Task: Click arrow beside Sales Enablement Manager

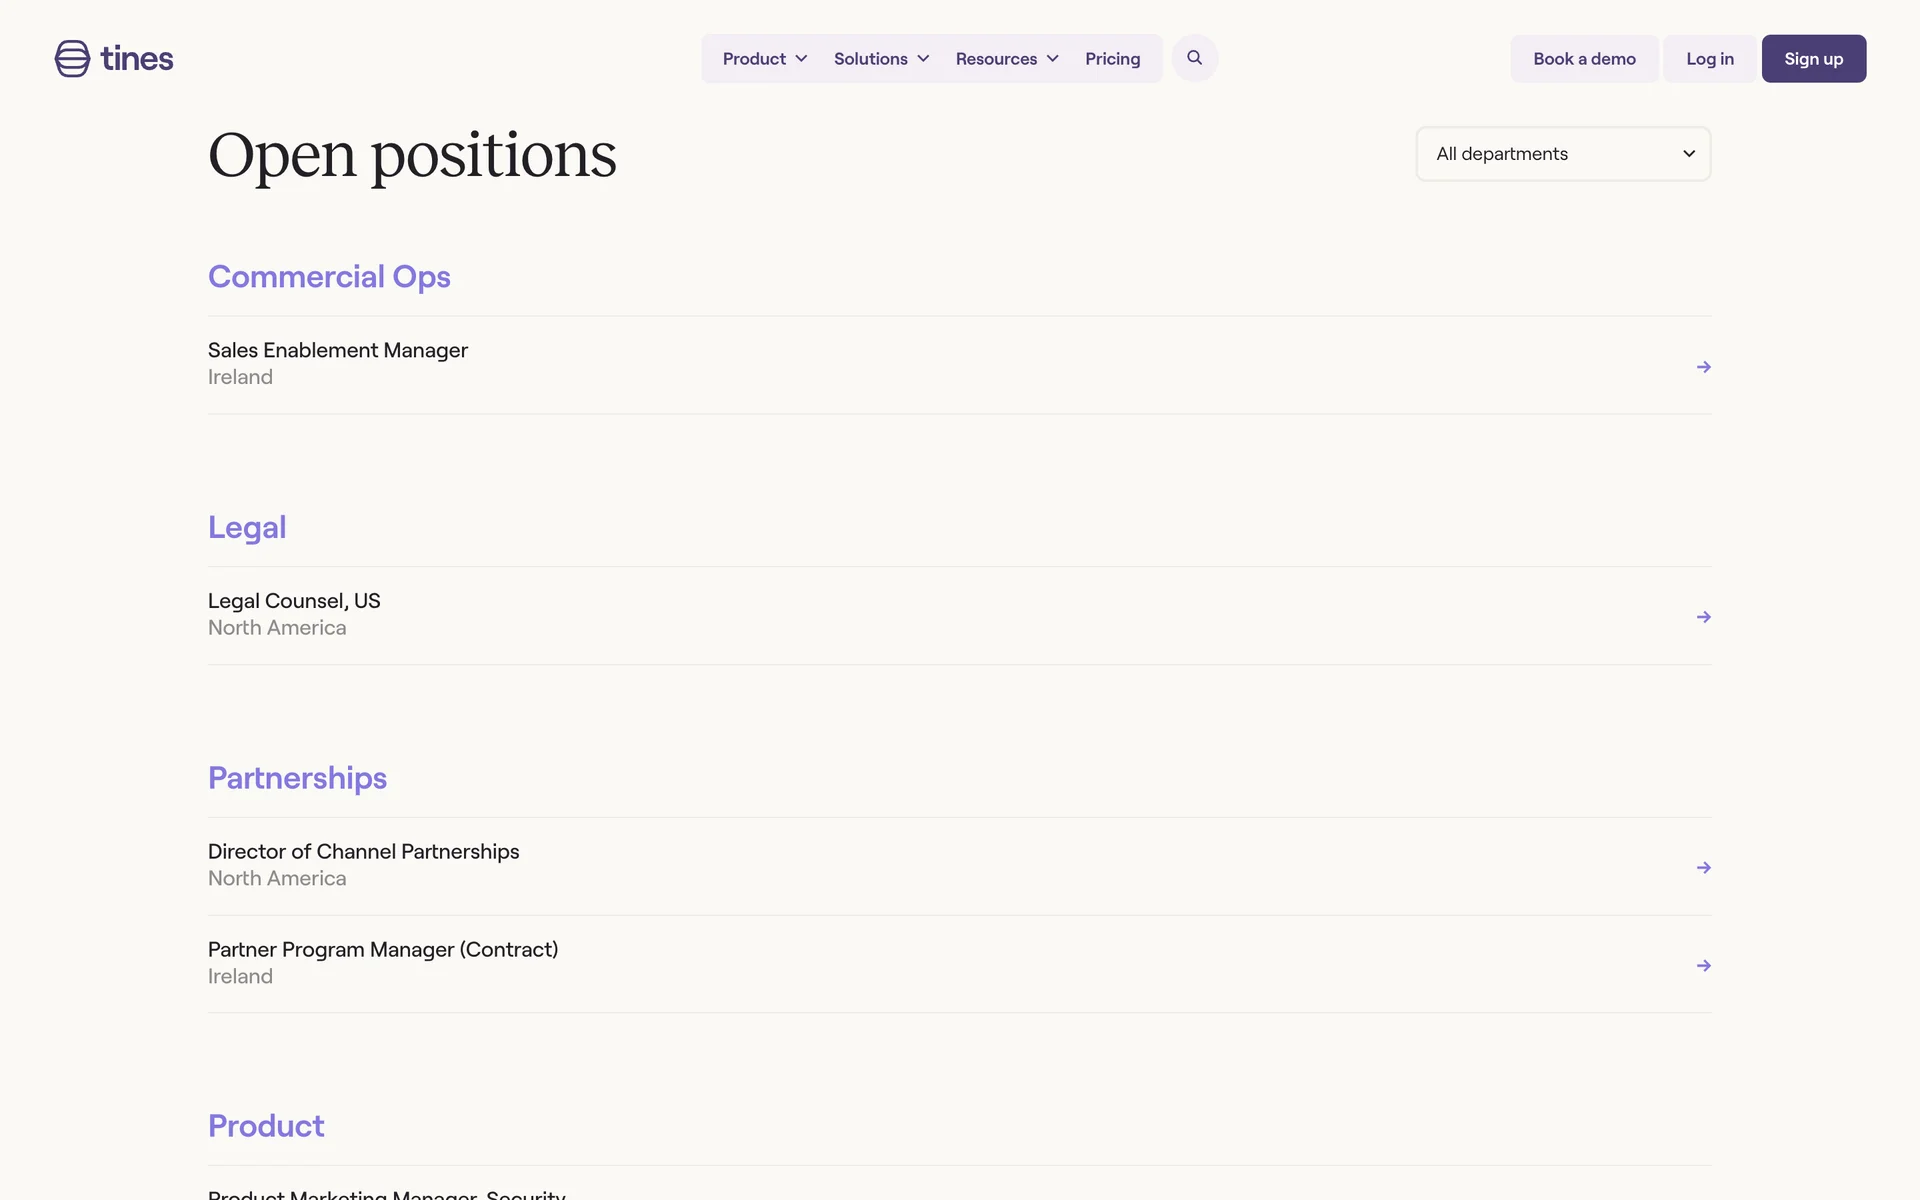Action: coord(1703,367)
